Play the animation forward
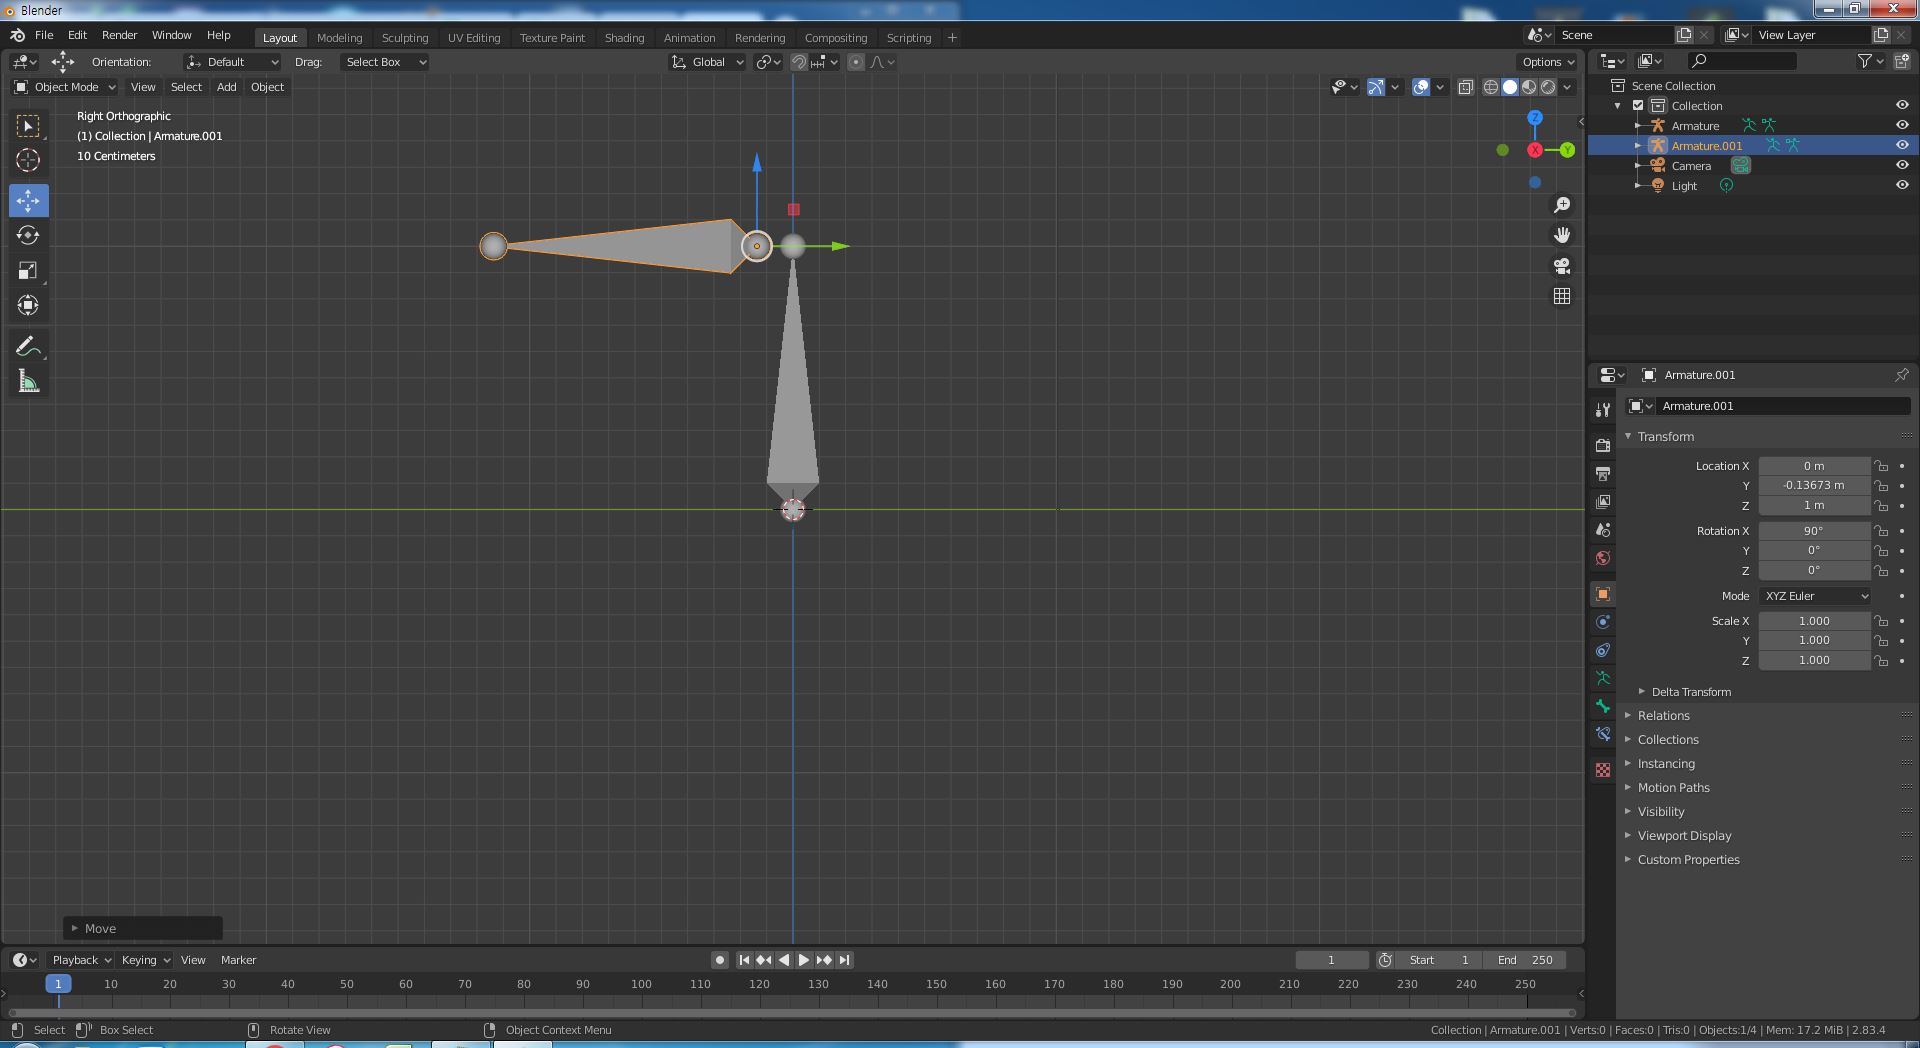1920x1048 pixels. tap(804, 960)
